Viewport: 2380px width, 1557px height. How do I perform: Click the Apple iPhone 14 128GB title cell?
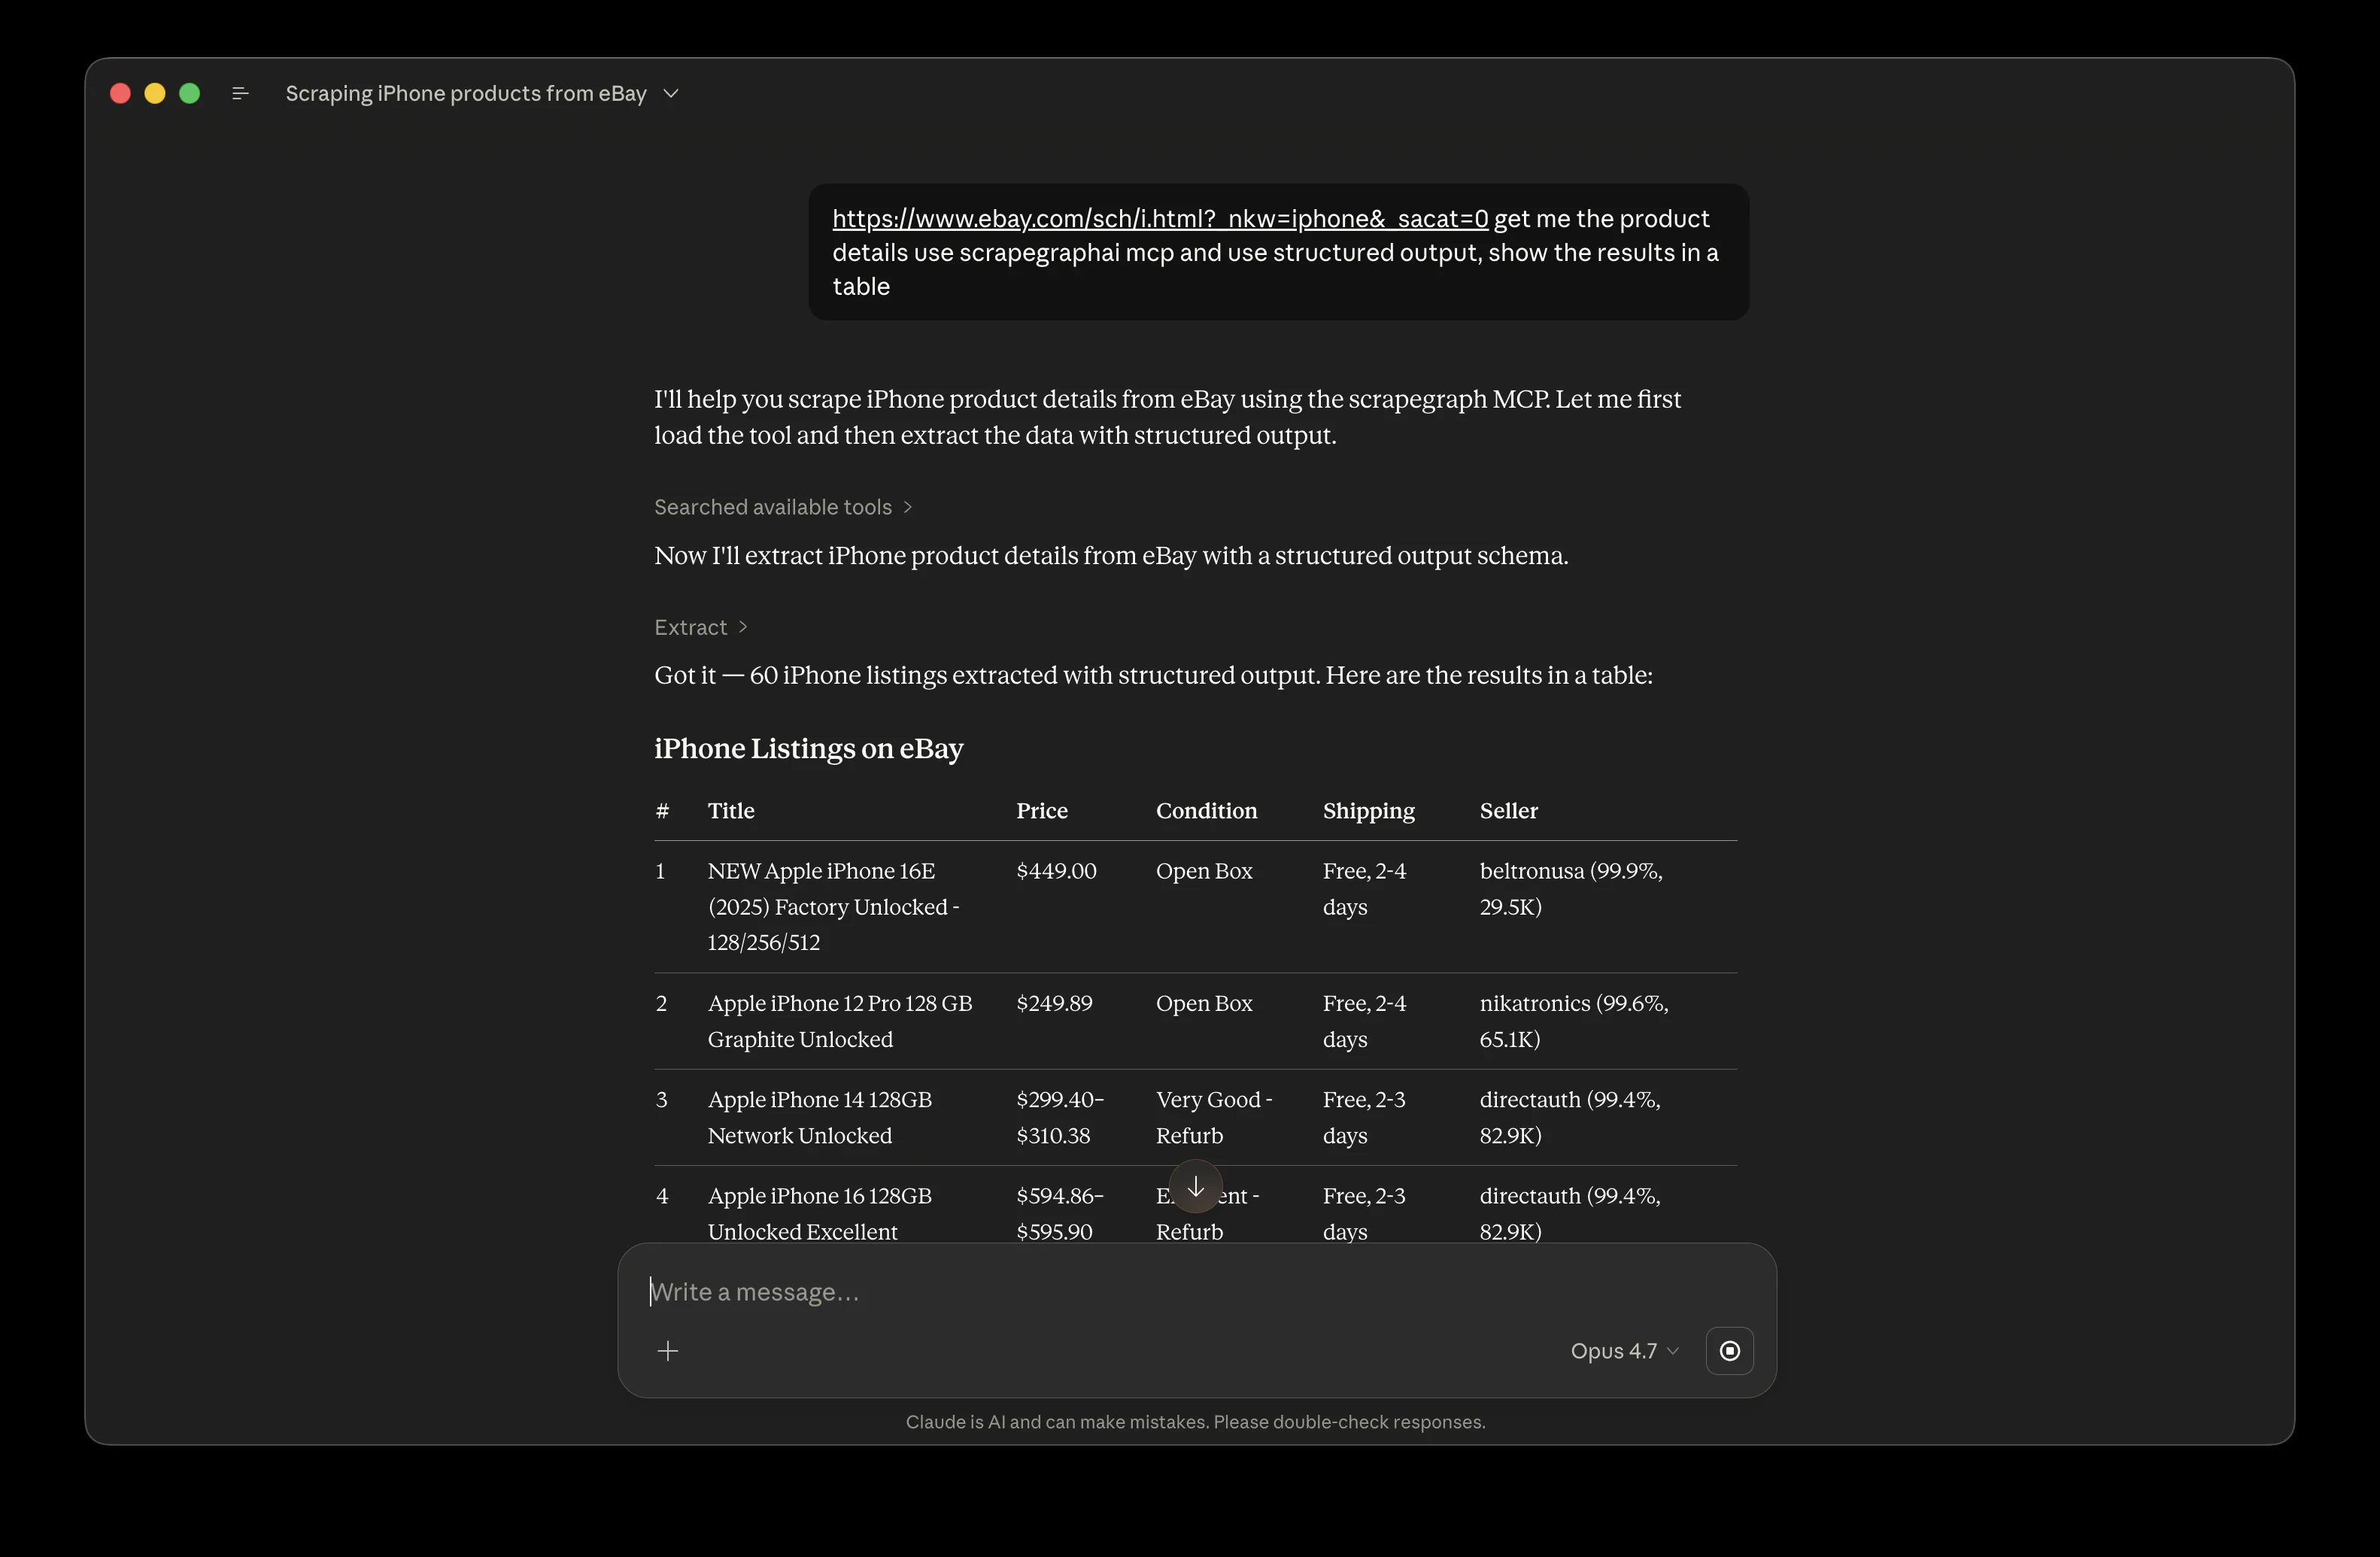pos(820,1117)
